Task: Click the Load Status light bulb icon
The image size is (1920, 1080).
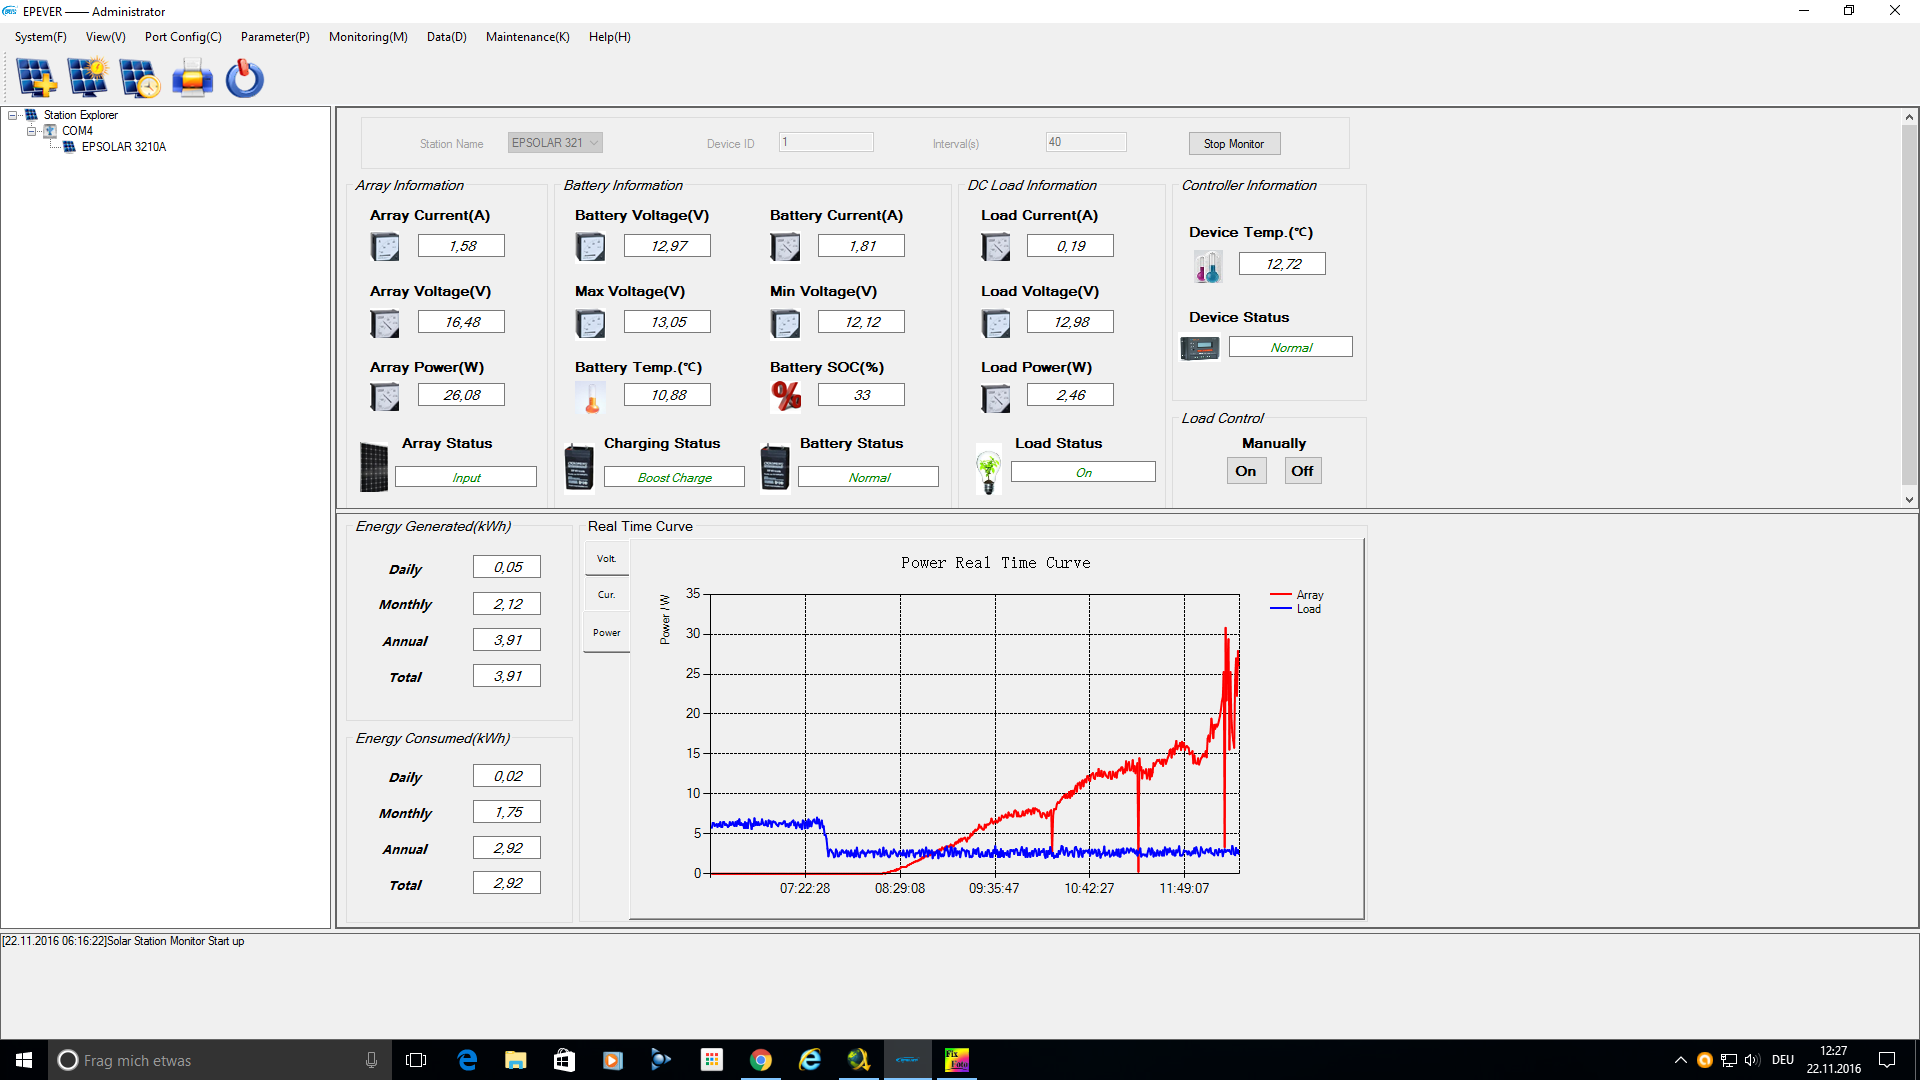Action: [988, 470]
